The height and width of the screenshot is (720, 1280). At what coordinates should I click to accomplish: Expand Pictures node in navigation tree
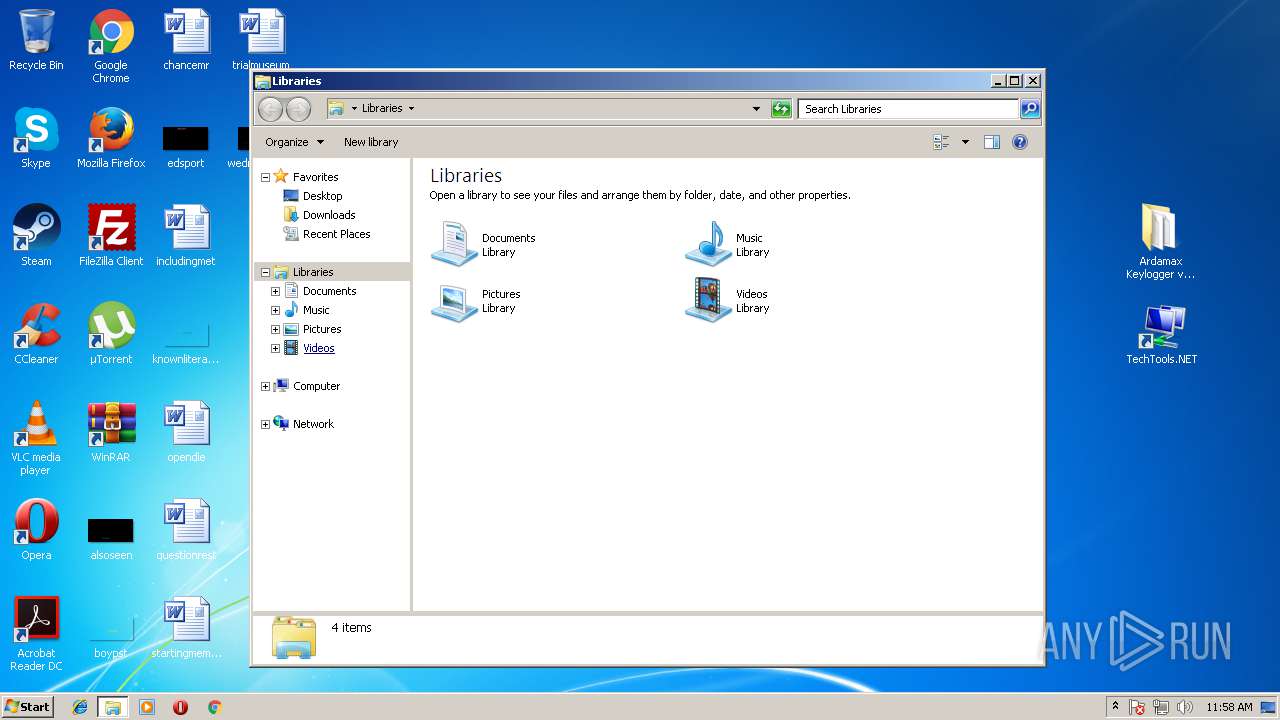[275, 329]
